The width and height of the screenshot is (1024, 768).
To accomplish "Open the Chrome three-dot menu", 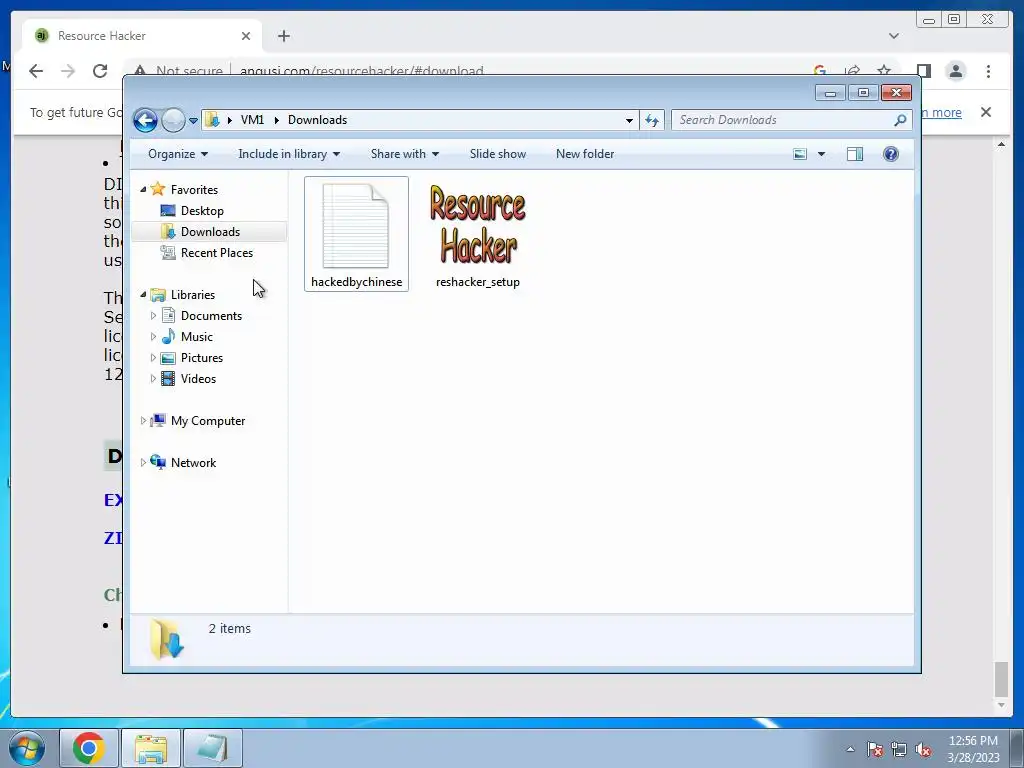I will [x=988, y=71].
